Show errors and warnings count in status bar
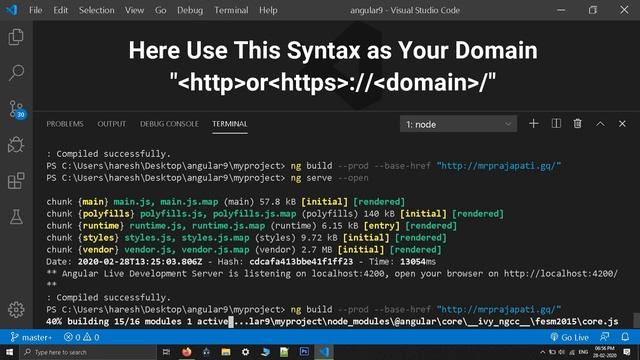Image resolution: width=640 pixels, height=360 pixels. pyautogui.click(x=82, y=337)
